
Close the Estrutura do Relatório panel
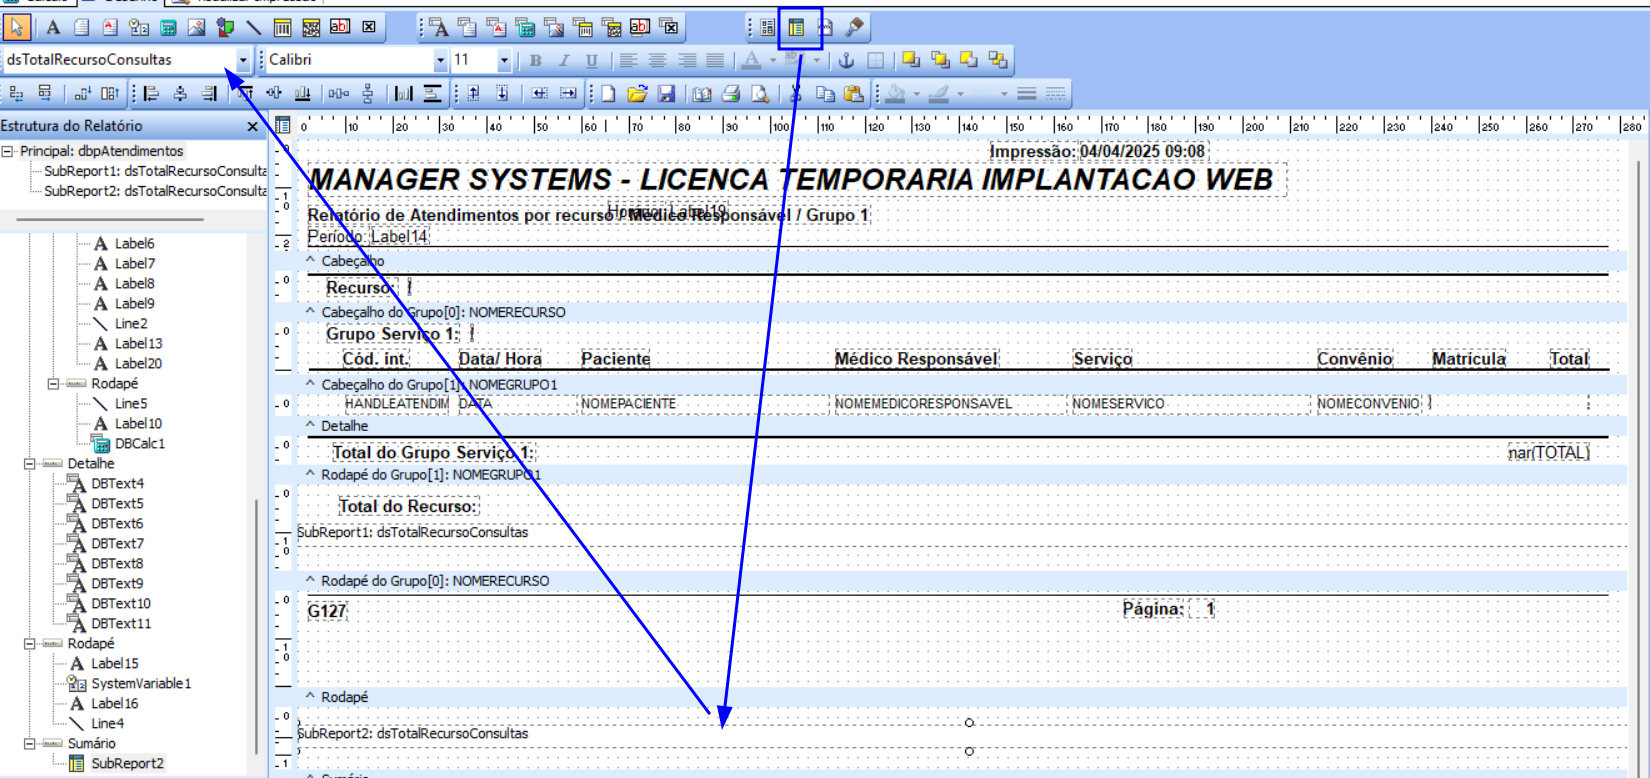[252, 126]
